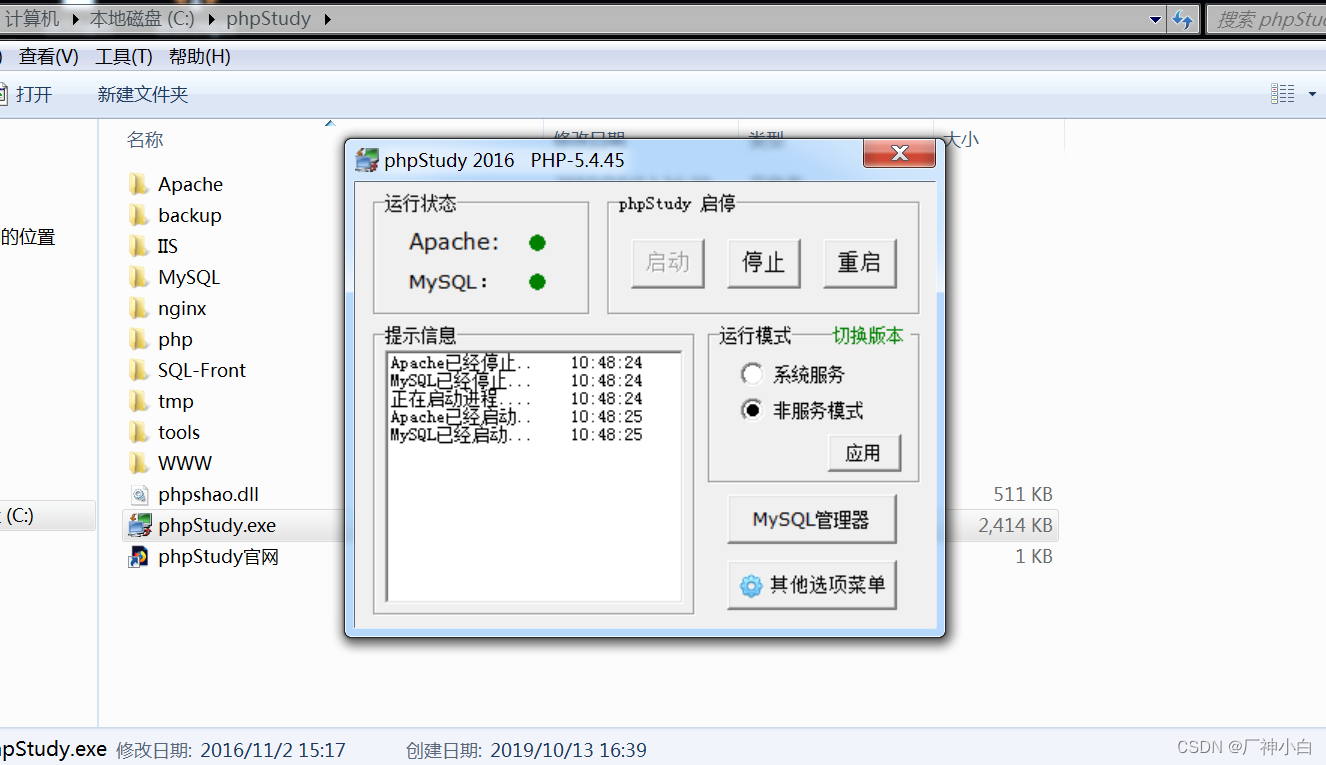Select 系统服务 run mode

click(751, 374)
